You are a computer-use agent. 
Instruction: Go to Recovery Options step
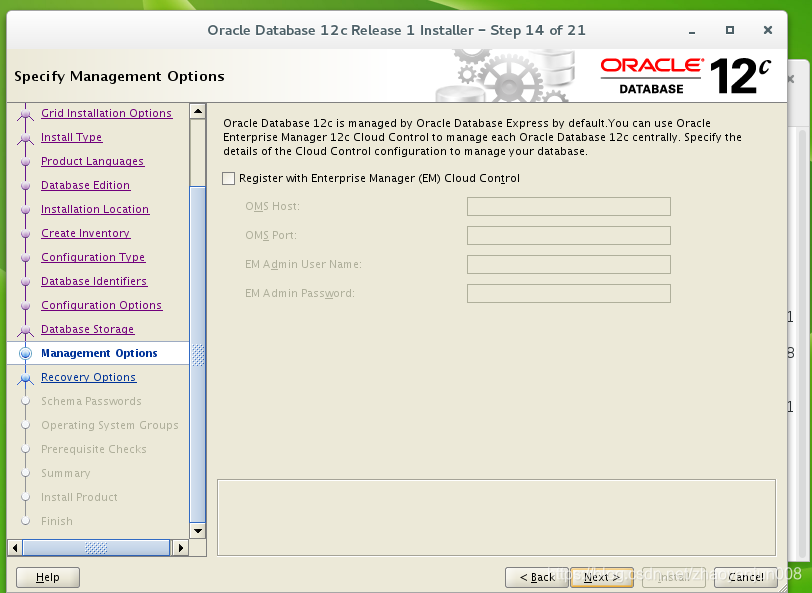tap(88, 377)
